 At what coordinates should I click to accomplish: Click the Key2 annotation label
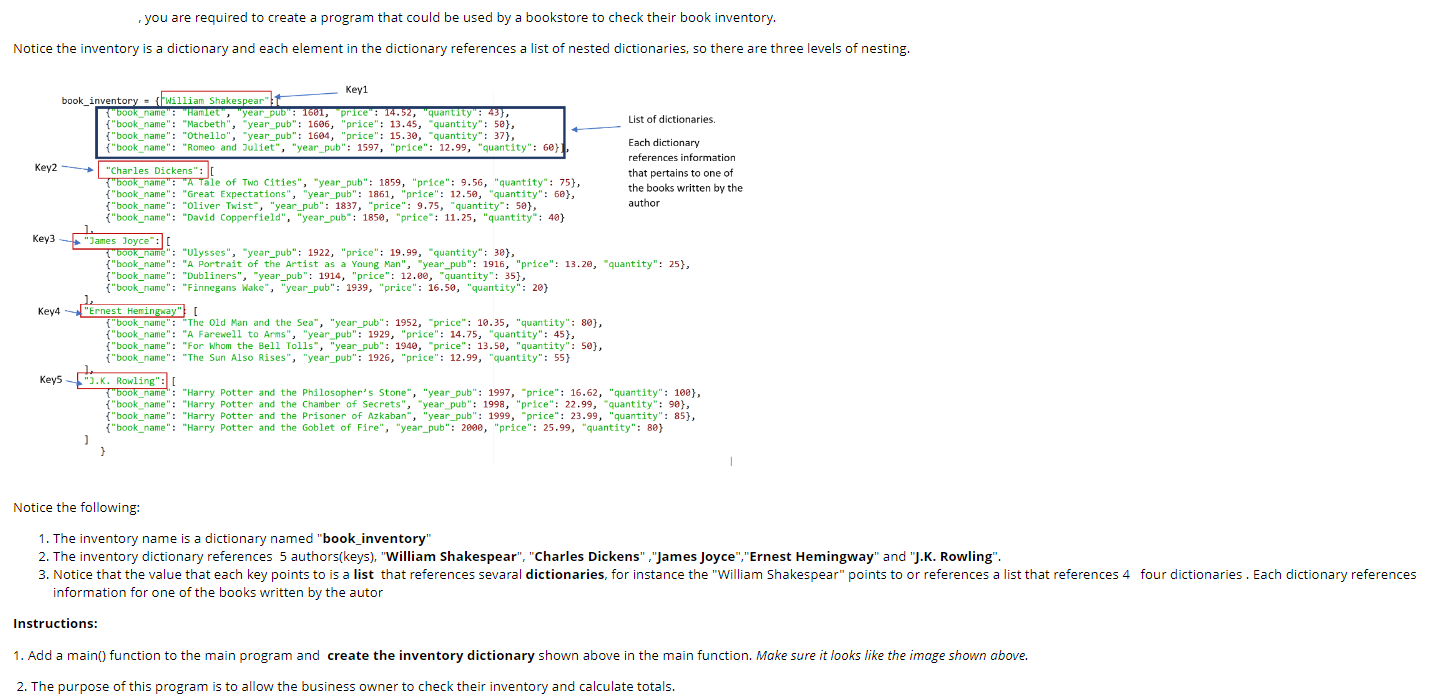click(44, 167)
